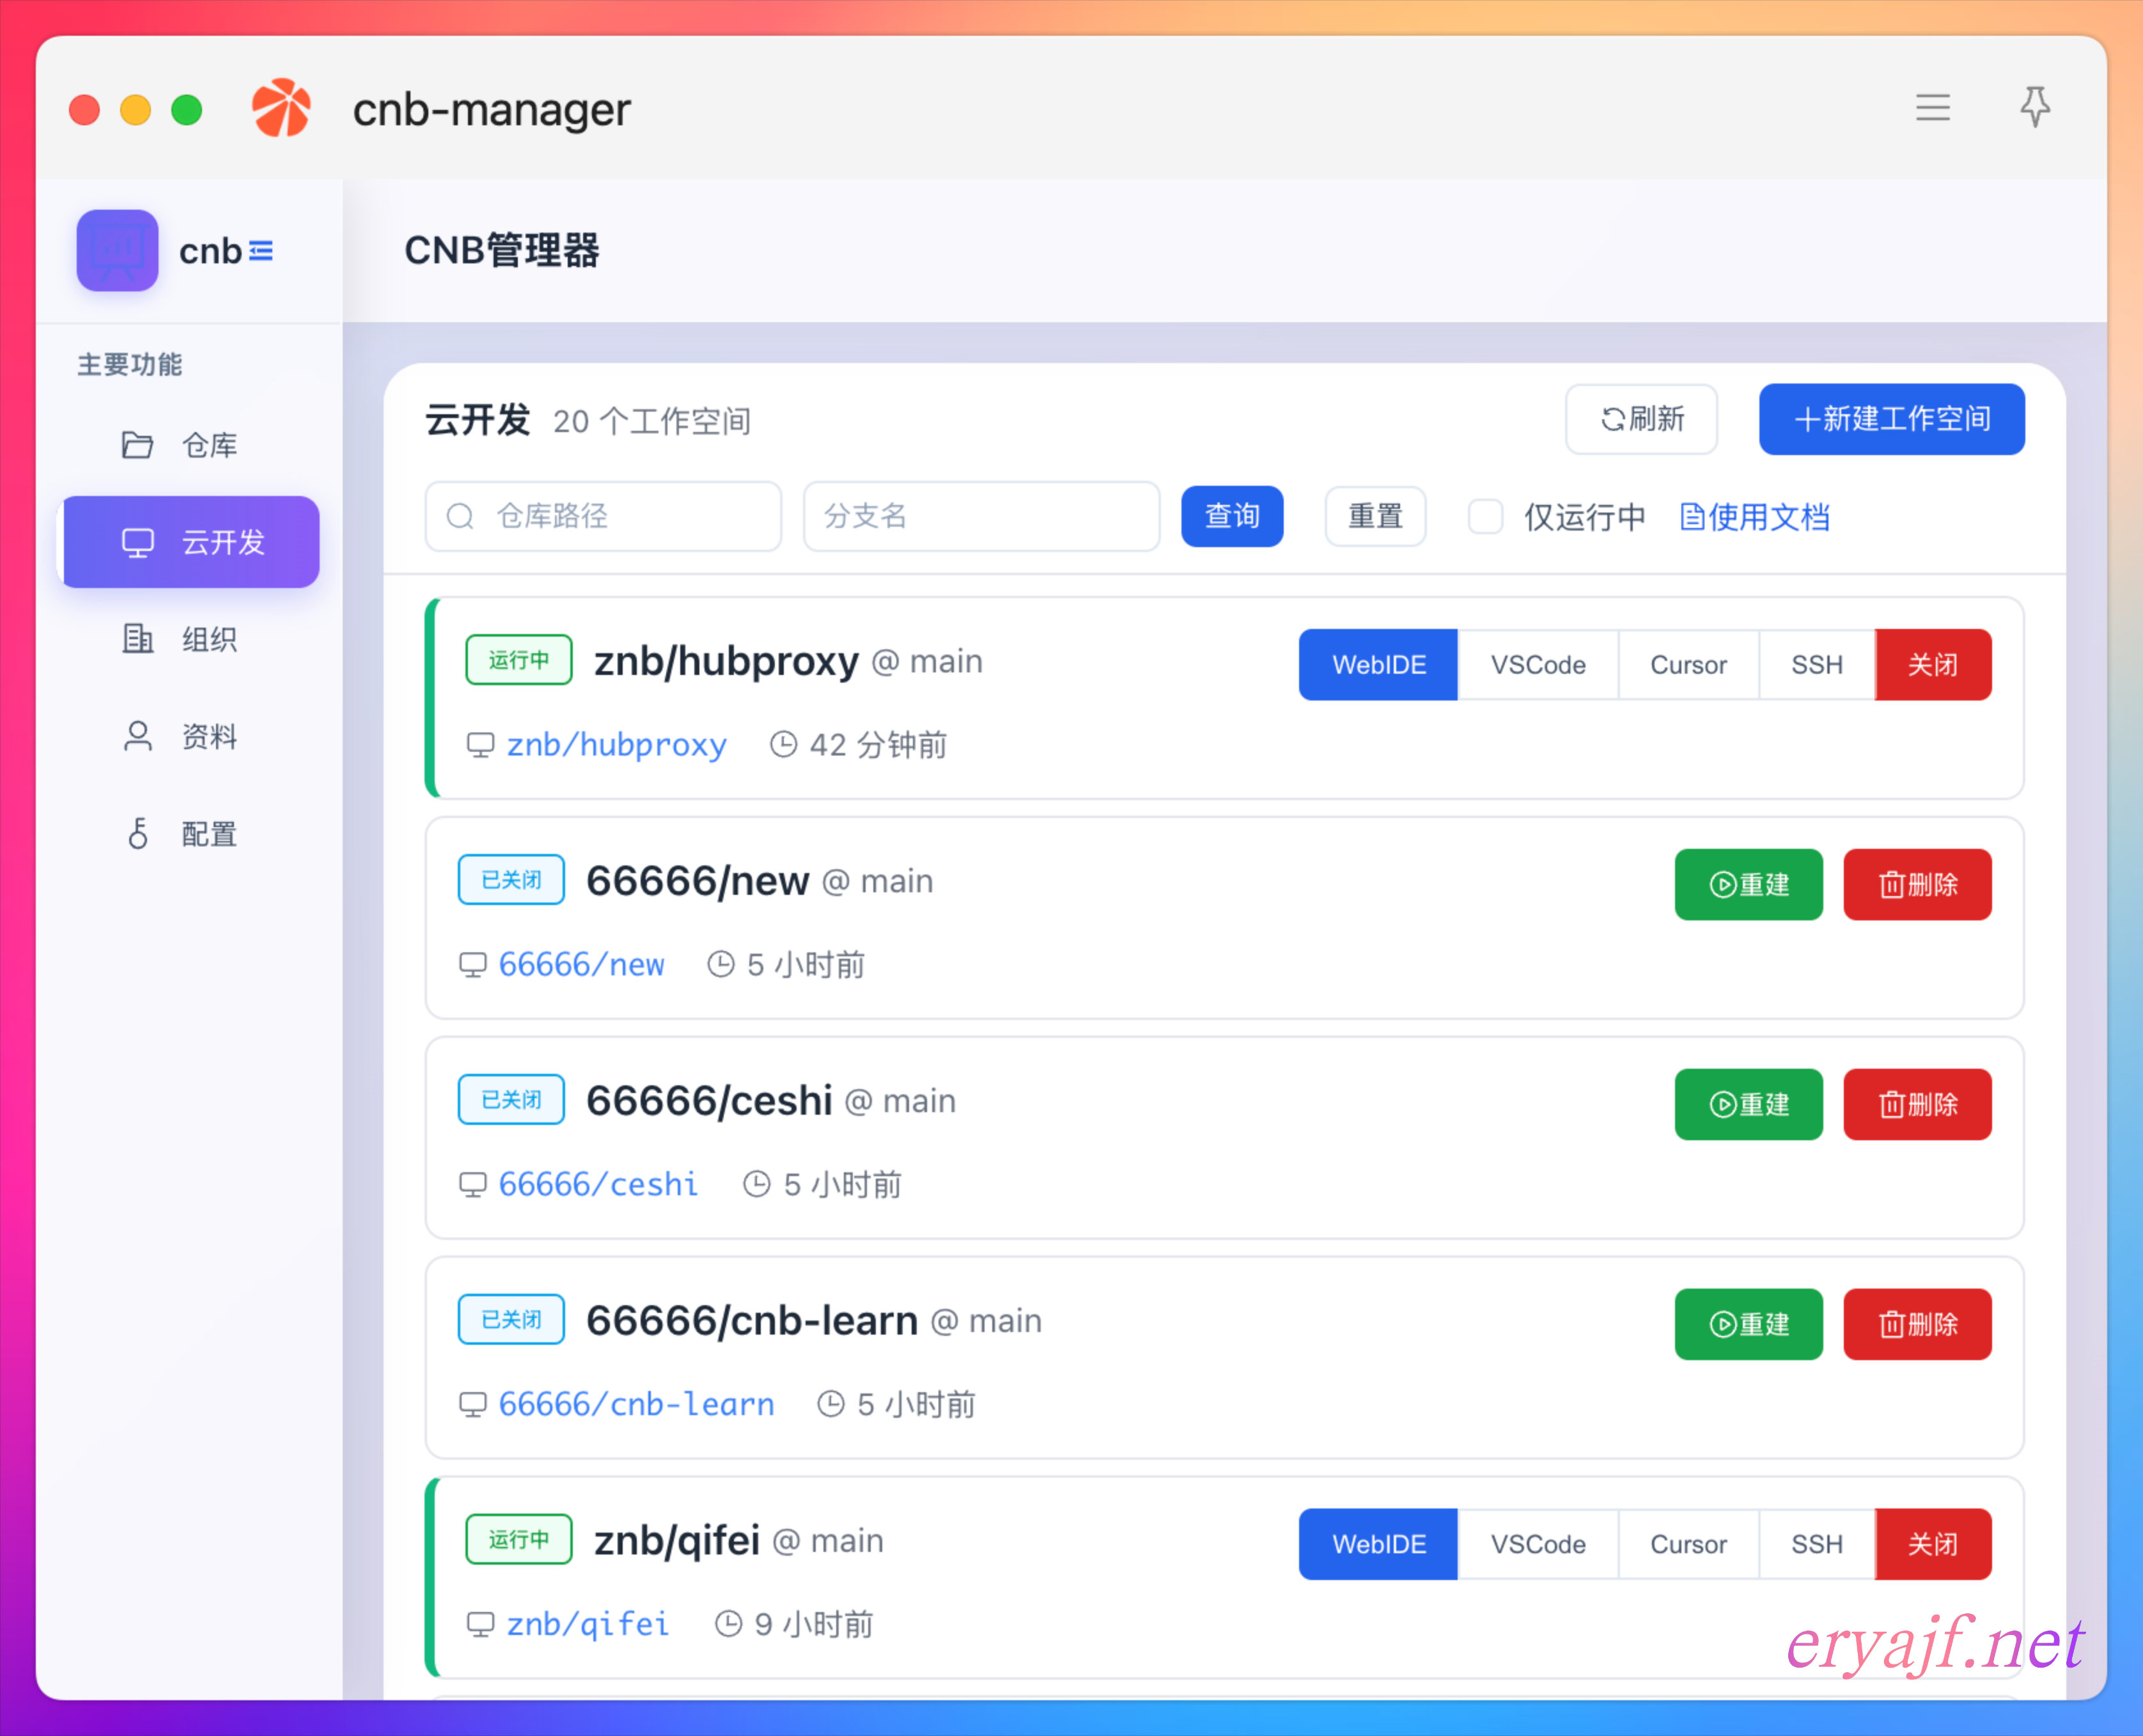Focus the 仓库路径 search field

point(603,516)
